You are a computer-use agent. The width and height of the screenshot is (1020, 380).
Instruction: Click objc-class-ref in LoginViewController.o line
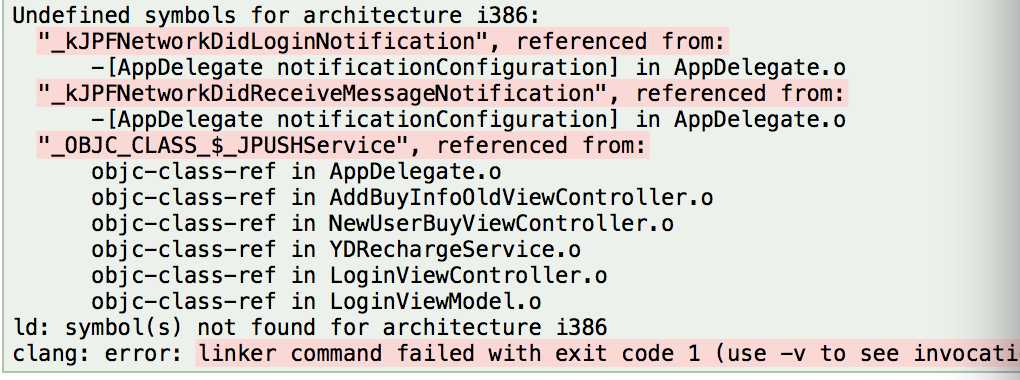349,276
